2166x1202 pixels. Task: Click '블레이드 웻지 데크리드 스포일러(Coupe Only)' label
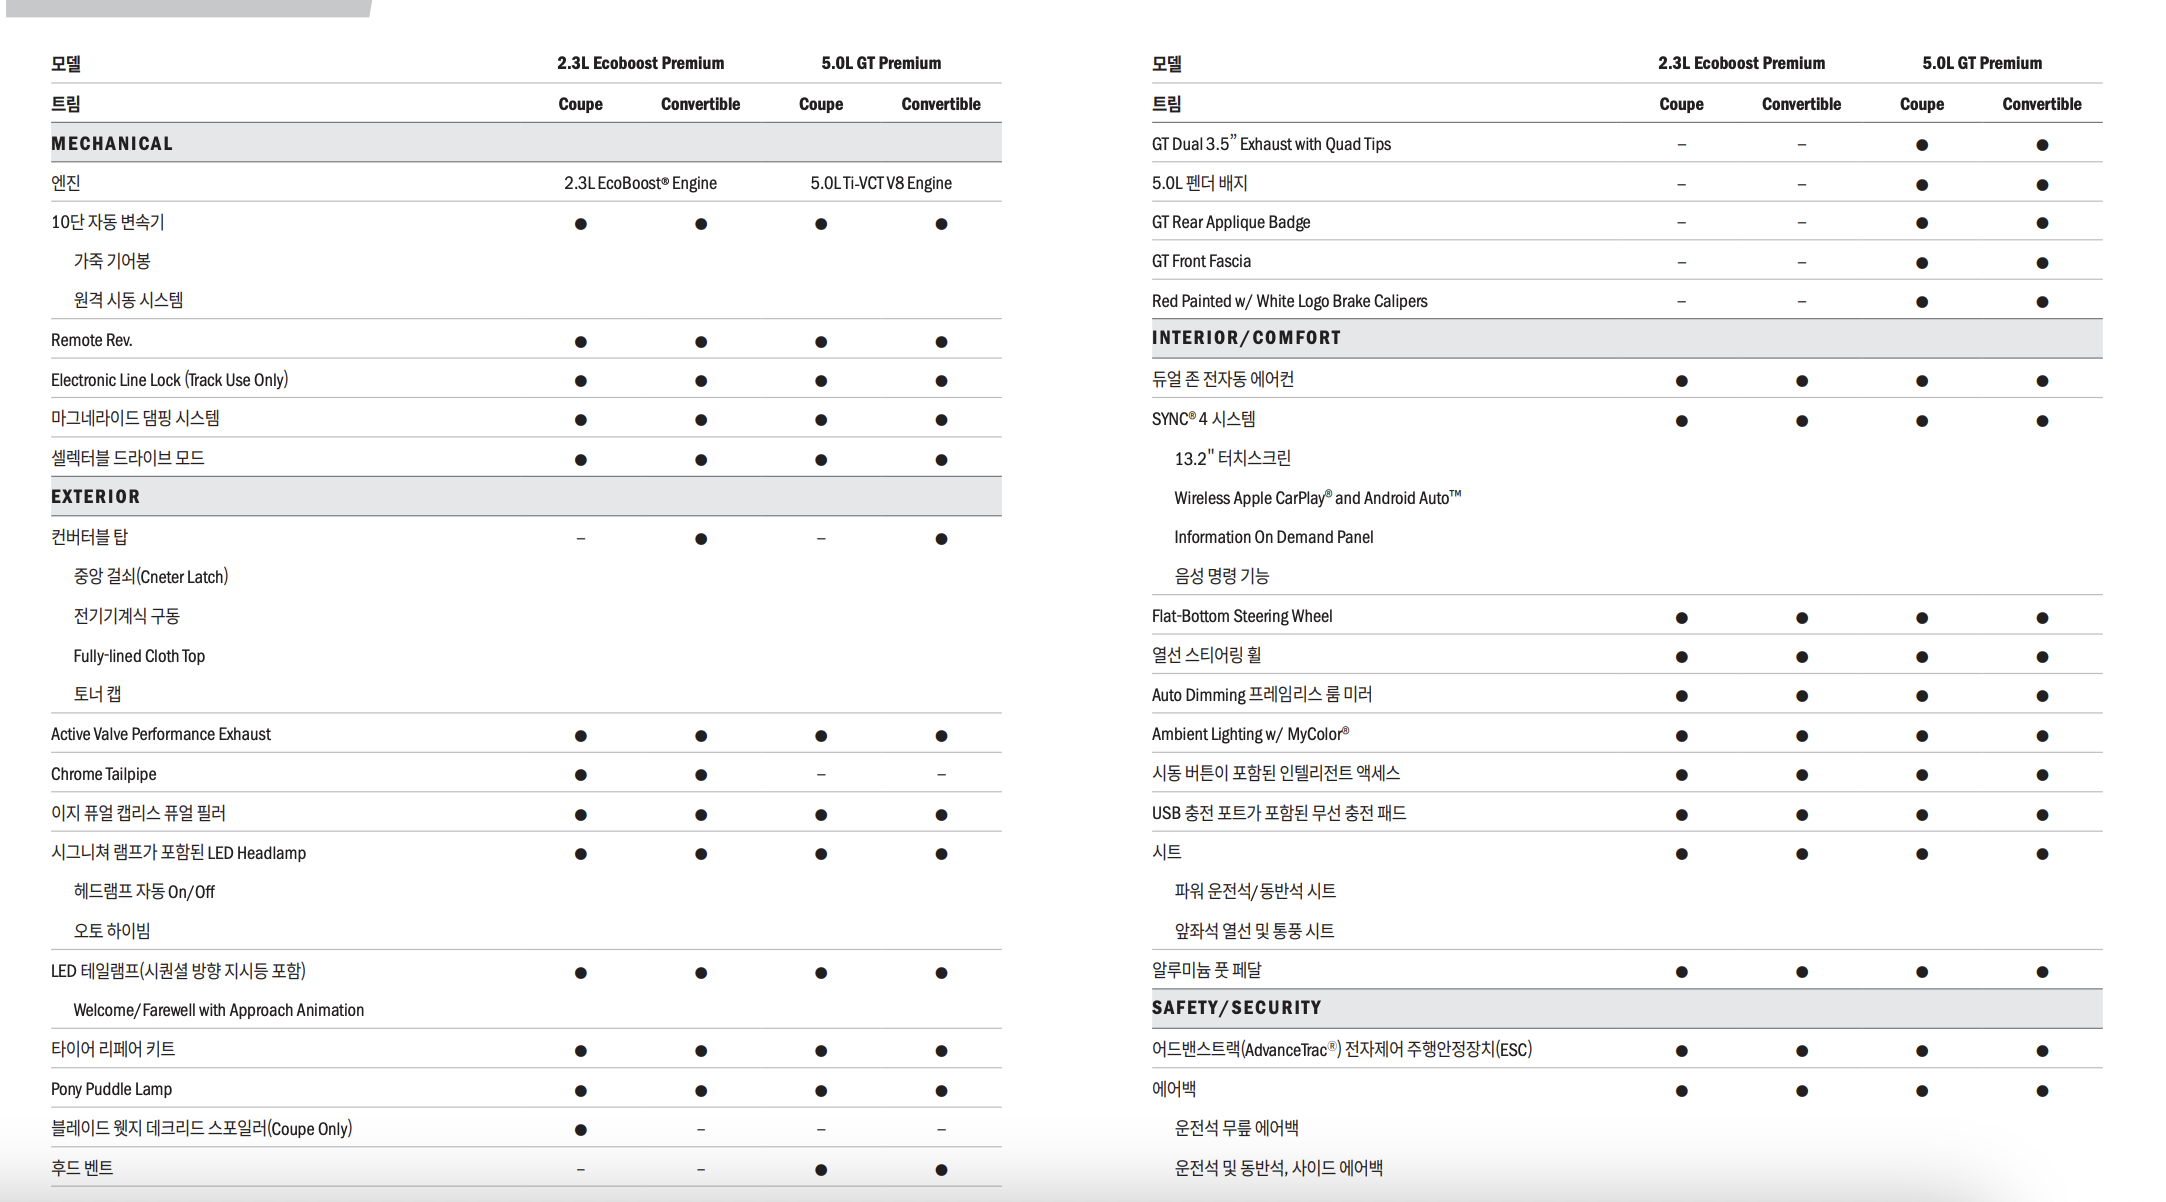pyautogui.click(x=202, y=1128)
